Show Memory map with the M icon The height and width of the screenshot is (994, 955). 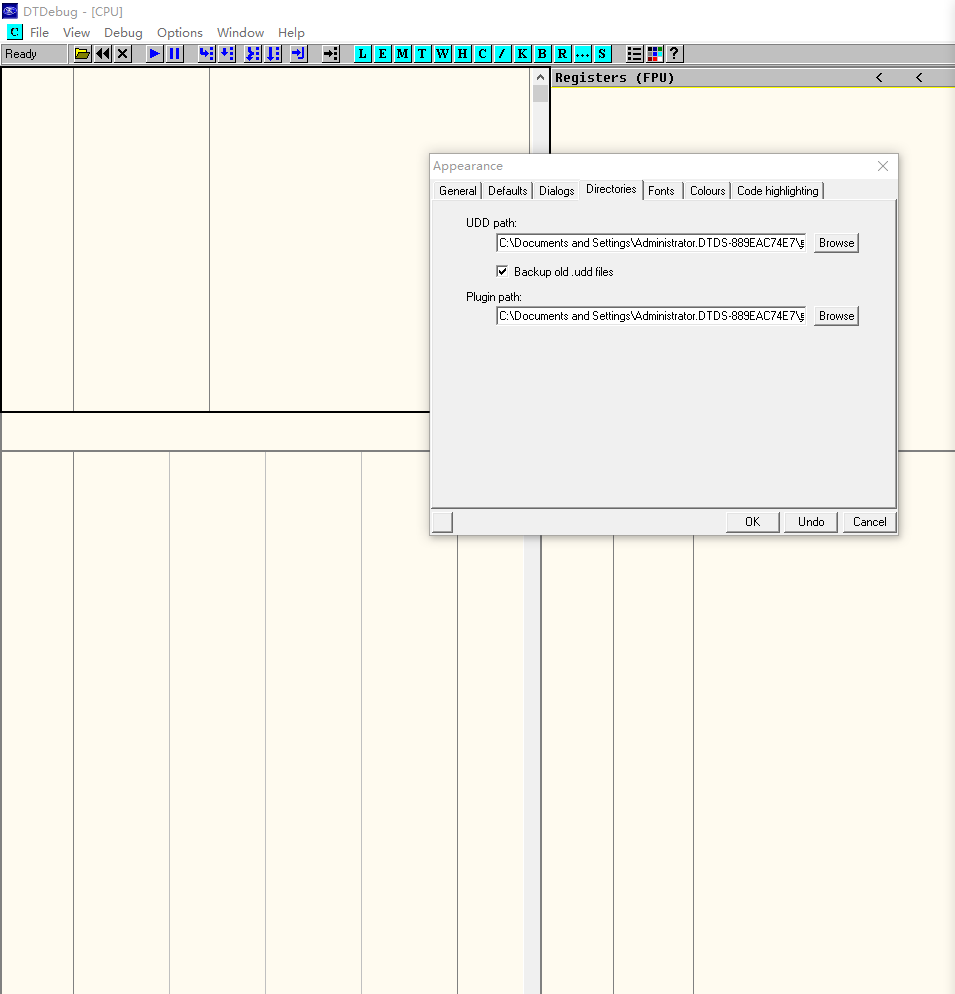click(403, 54)
